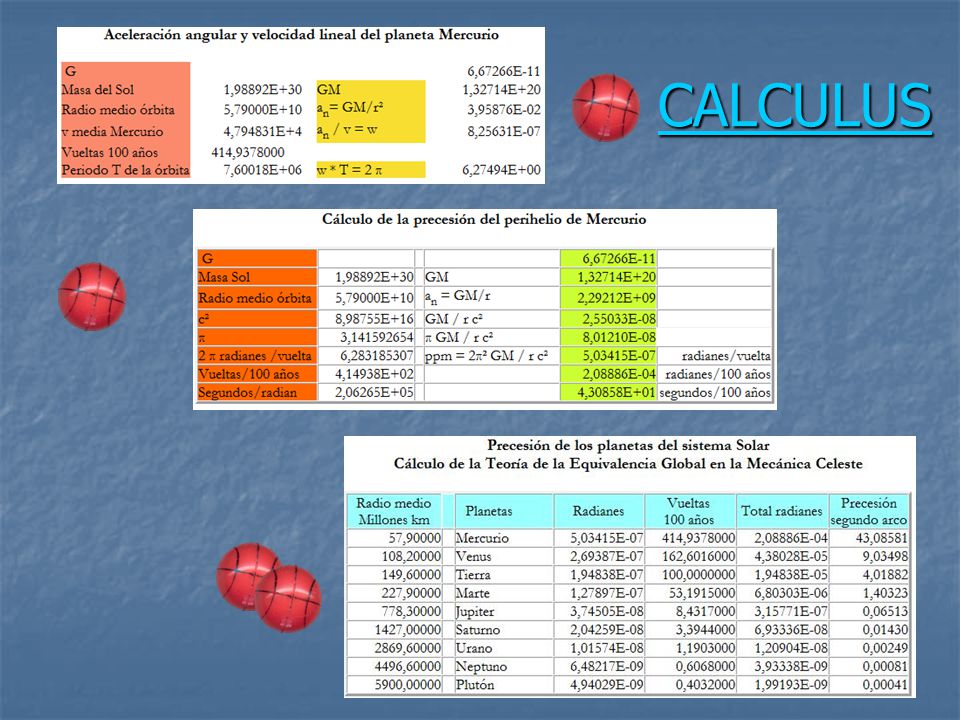
Task: Select the title 'Aceleración angular y velocidad lineal del planeta Mercurio'
Action: (301, 35)
